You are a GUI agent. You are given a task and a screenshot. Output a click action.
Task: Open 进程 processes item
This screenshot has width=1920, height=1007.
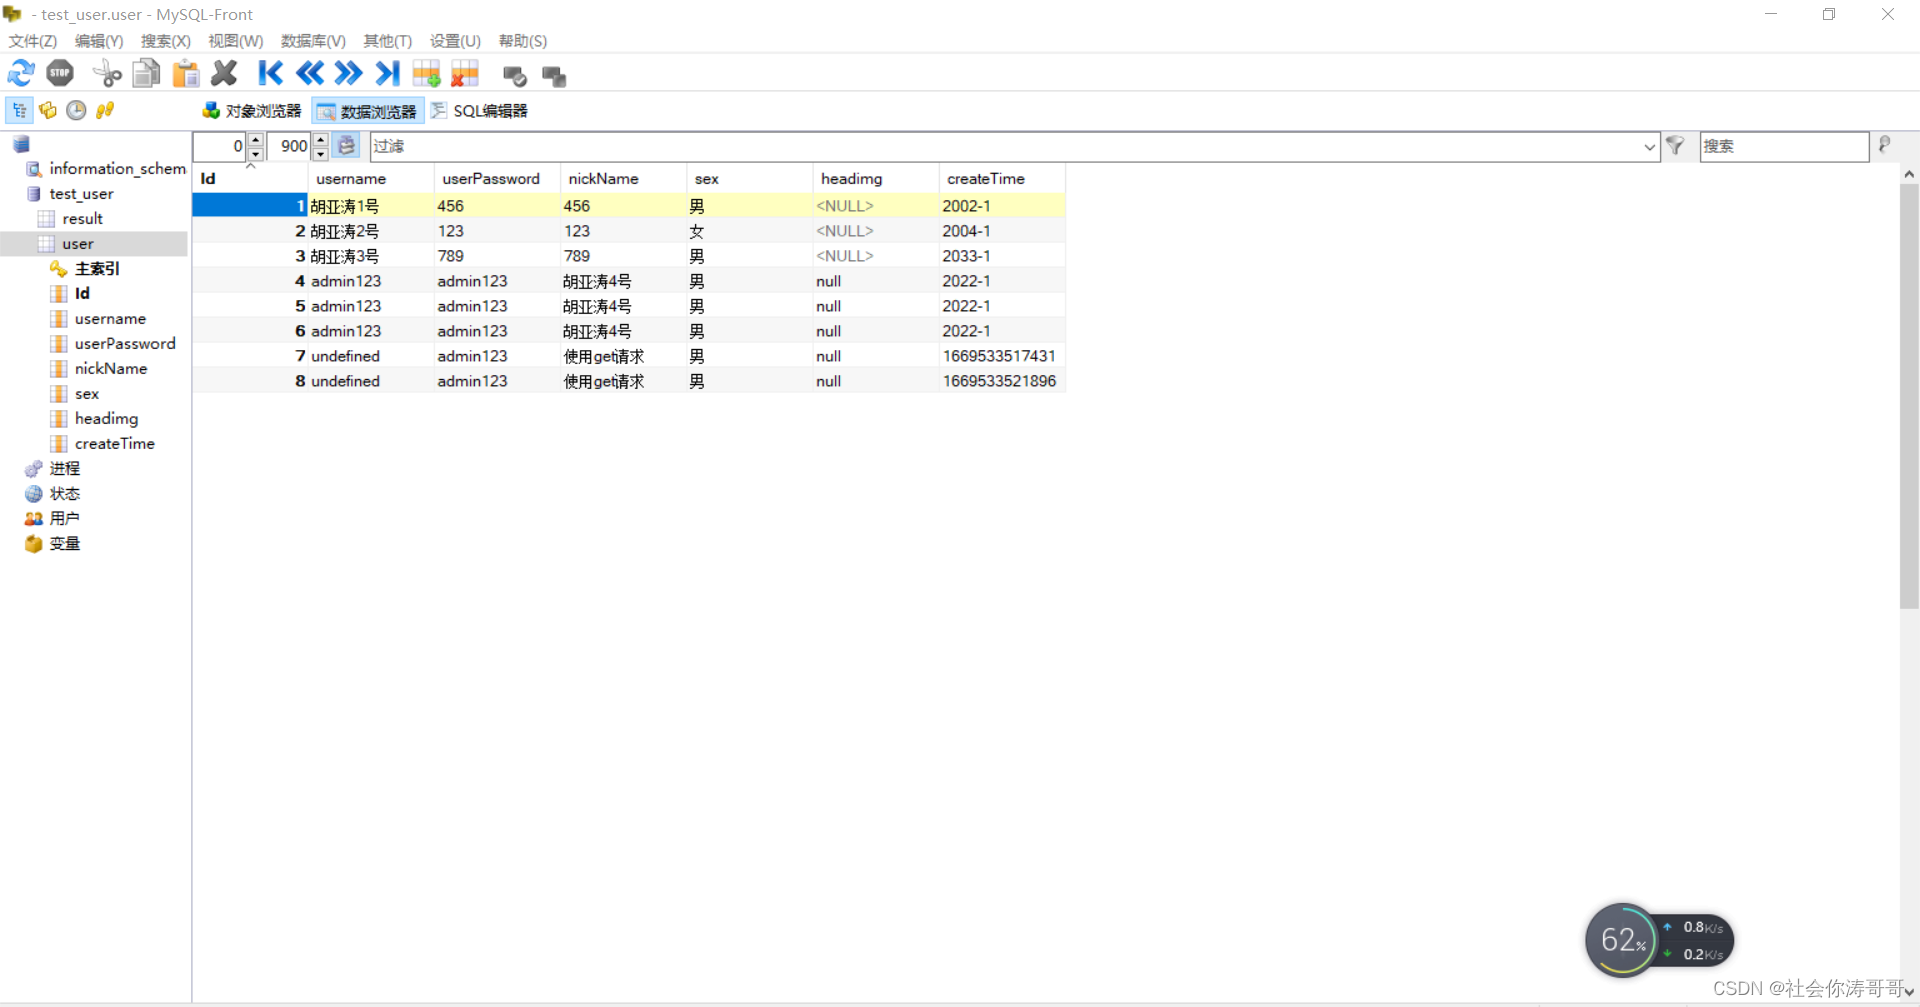coord(64,469)
